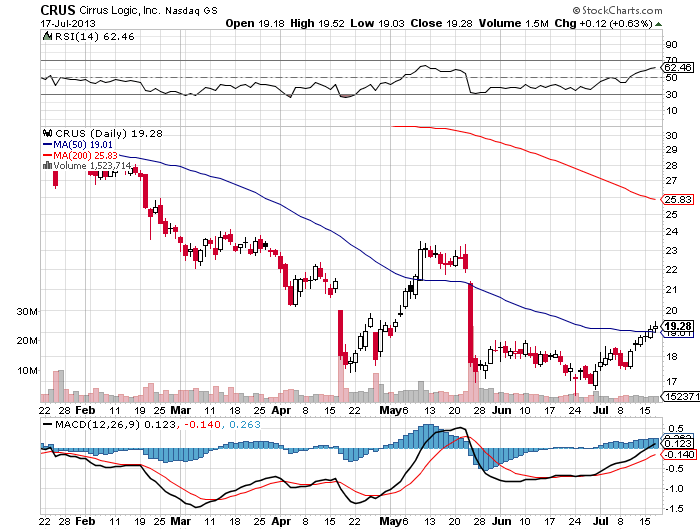The width and height of the screenshot is (700, 530).
Task: Click the MACD(12,26,9) legend label
Action: [x=97, y=424]
